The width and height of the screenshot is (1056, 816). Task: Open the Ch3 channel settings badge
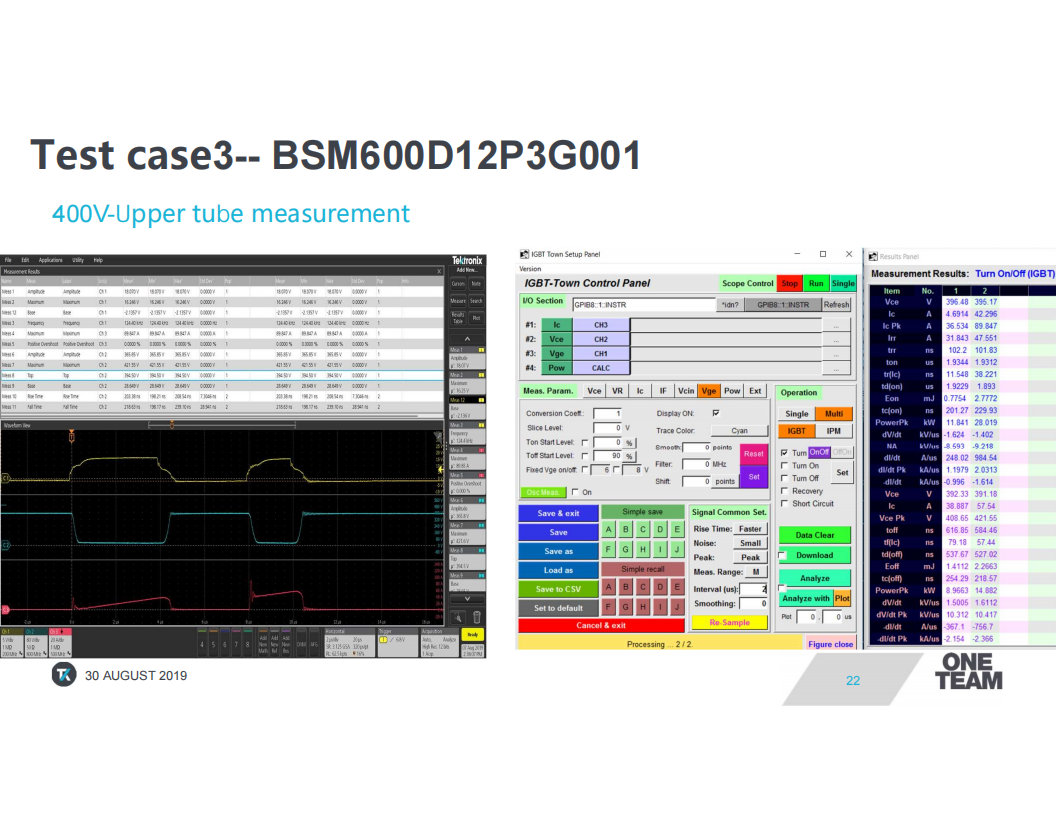click(x=60, y=642)
